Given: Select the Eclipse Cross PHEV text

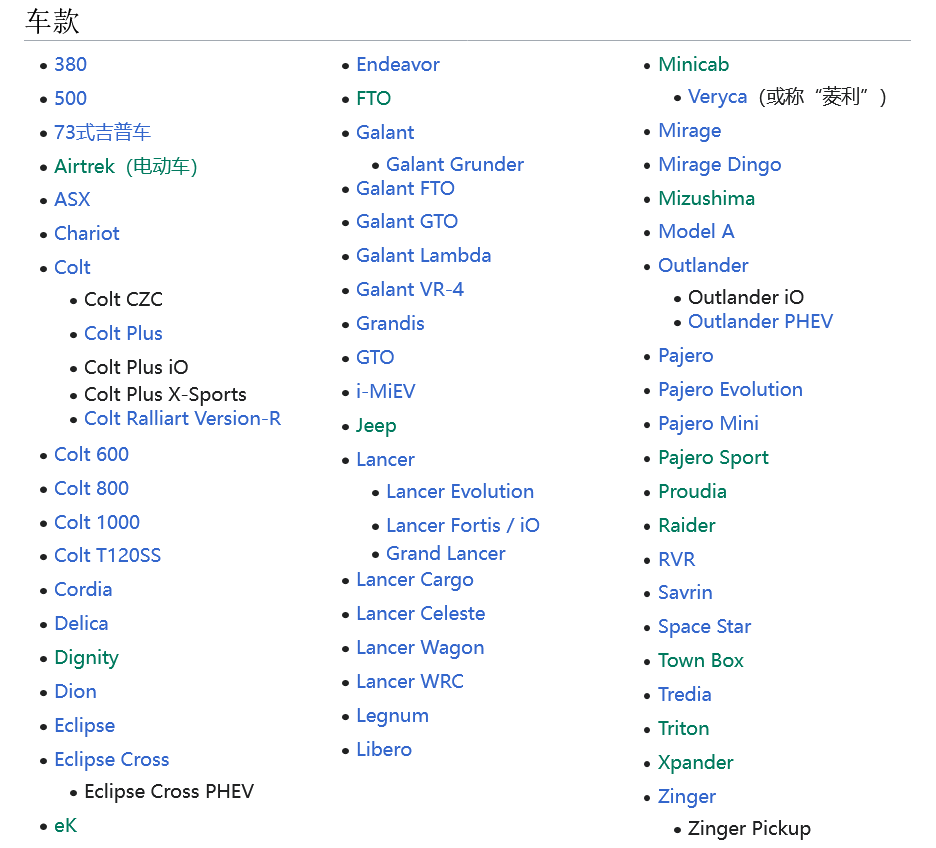Looking at the screenshot, I should (169, 792).
